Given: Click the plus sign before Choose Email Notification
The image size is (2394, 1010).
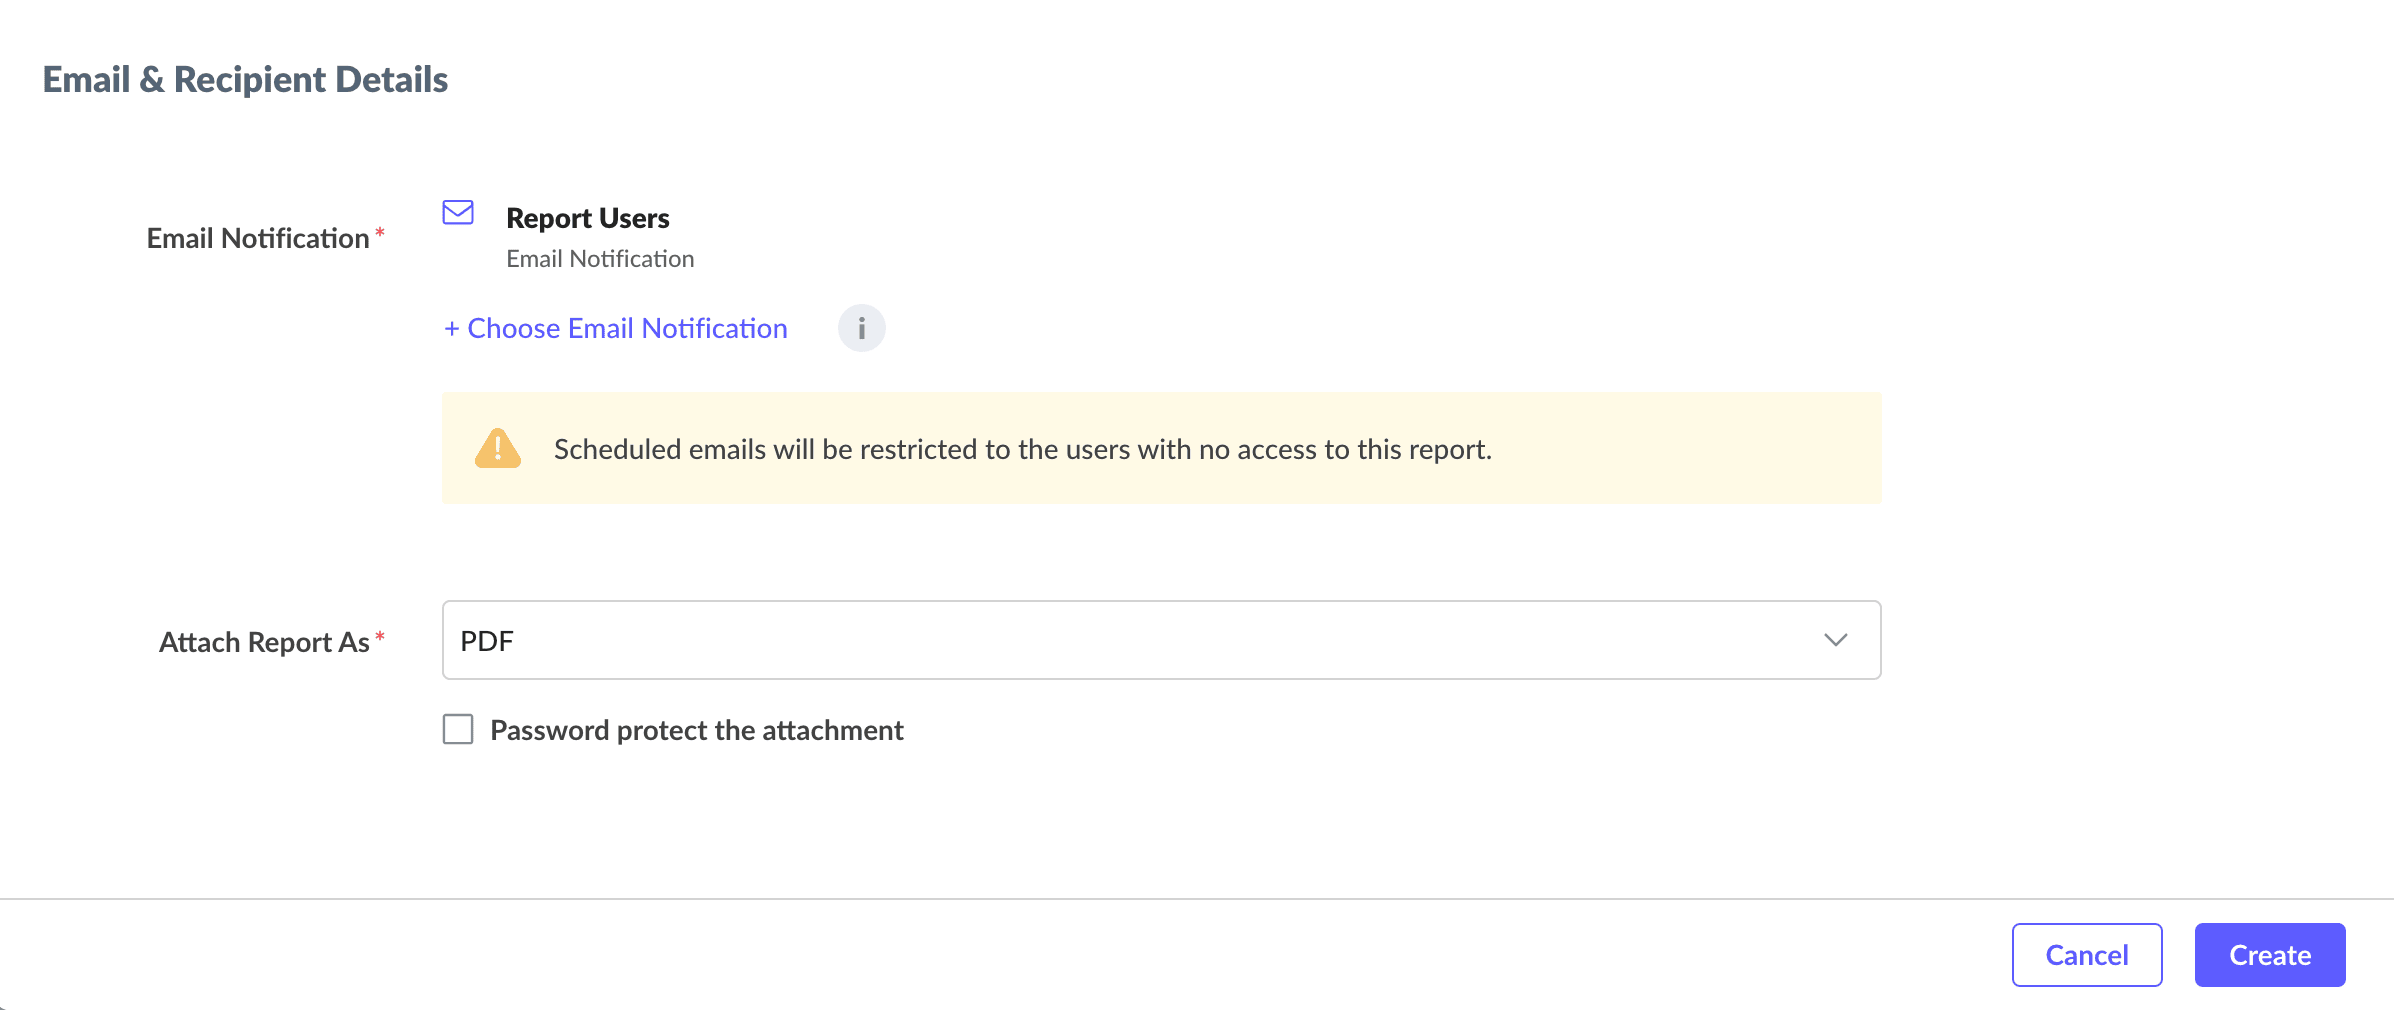Looking at the screenshot, I should (452, 329).
